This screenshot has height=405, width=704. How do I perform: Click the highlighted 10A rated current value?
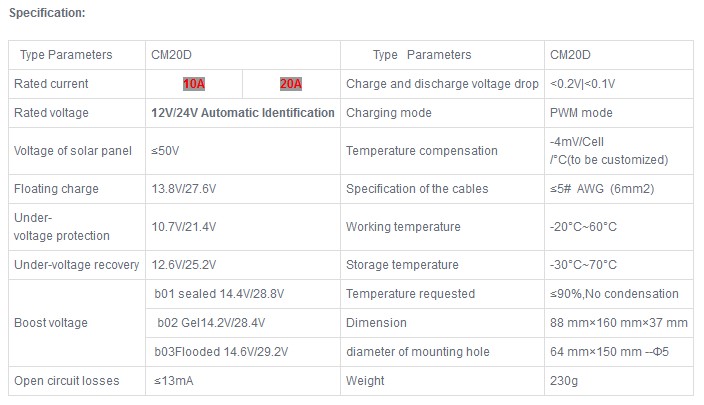pos(194,84)
